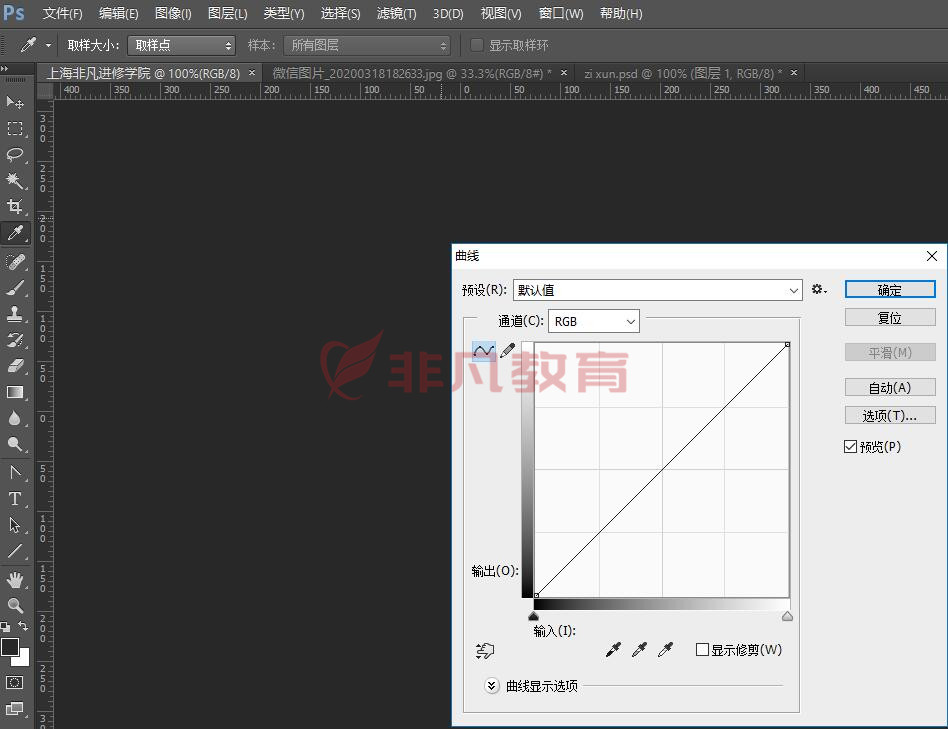Select the Type tool
The width and height of the screenshot is (948, 729).
[15, 499]
